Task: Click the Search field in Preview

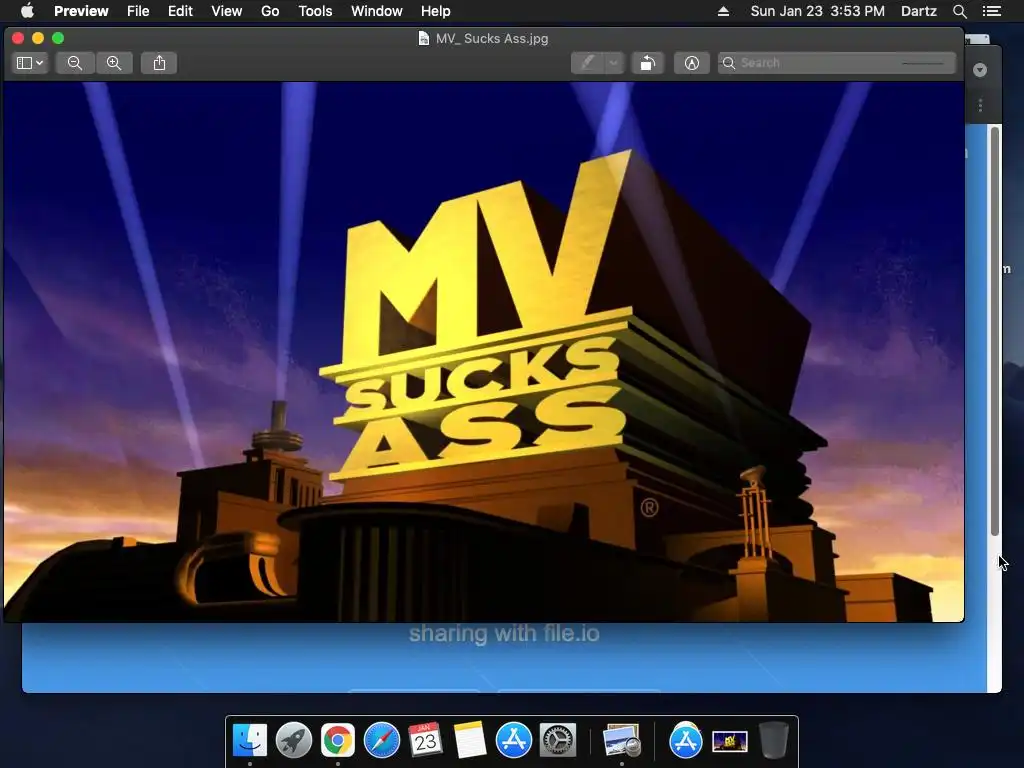Action: (837, 63)
